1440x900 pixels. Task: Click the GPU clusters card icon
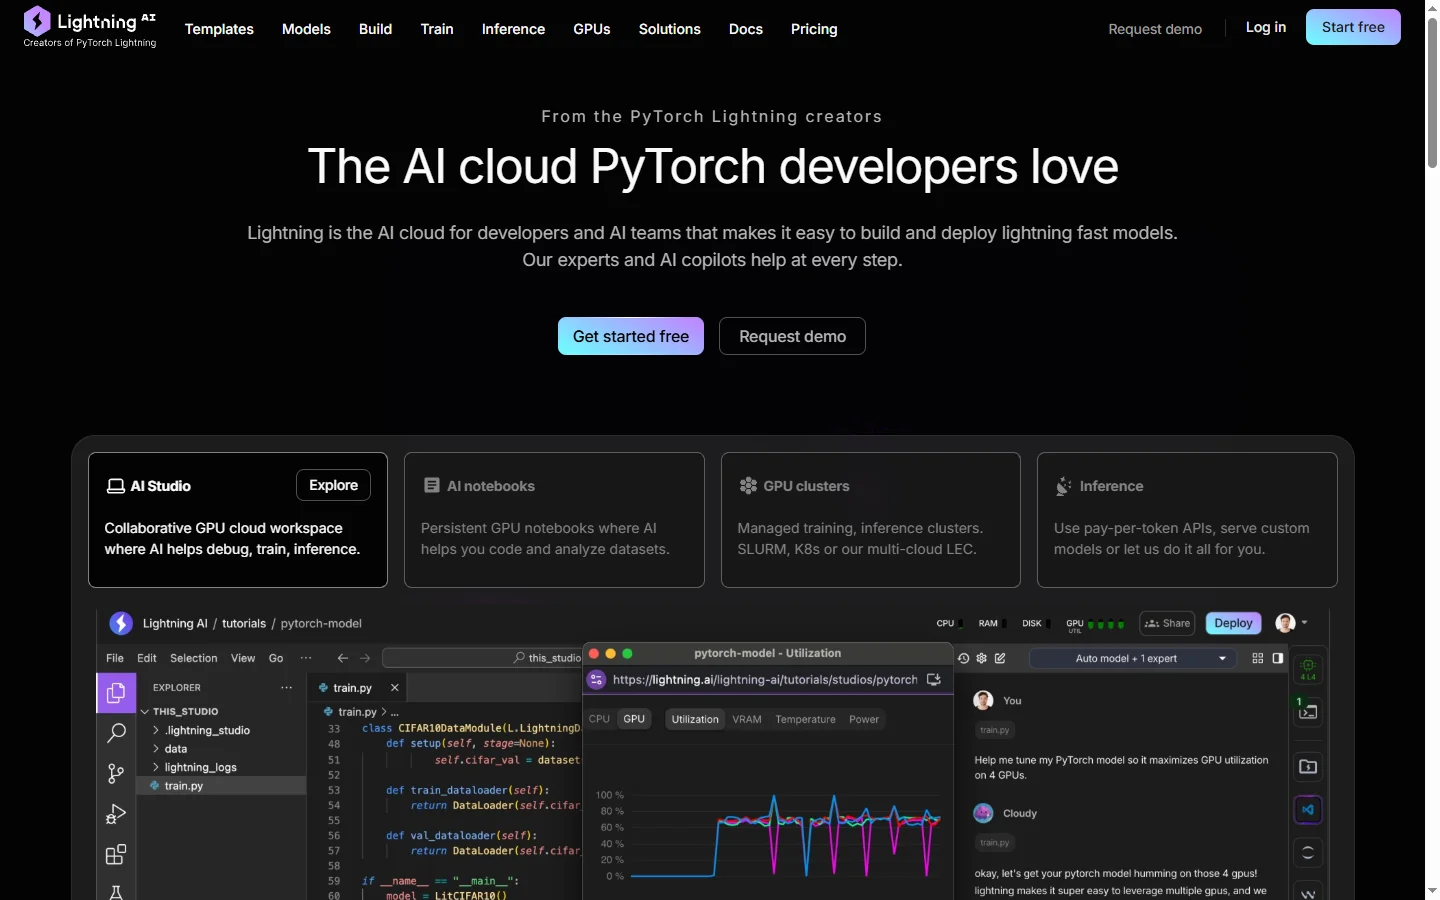pos(748,485)
